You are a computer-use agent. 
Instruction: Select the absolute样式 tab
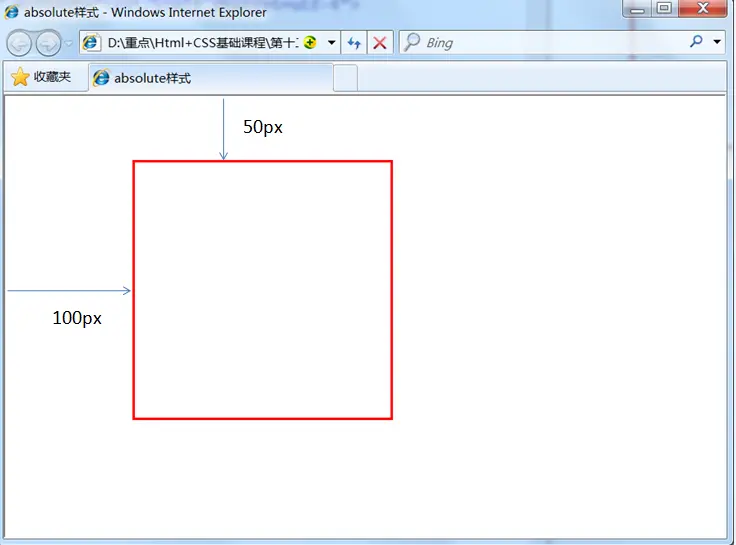[211, 78]
